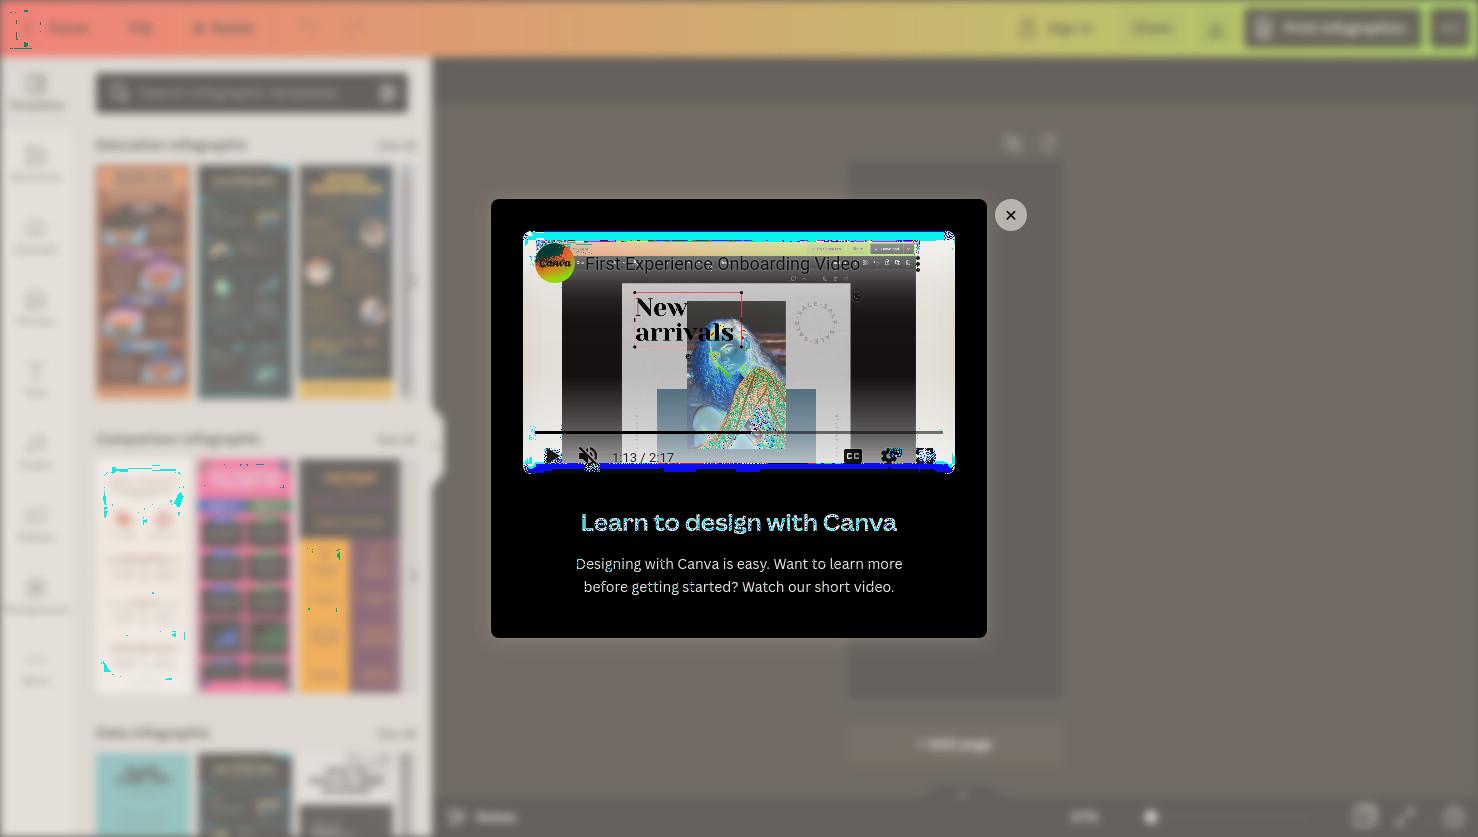
Task: Toggle closed captions with the CC button
Action: pyautogui.click(x=853, y=456)
